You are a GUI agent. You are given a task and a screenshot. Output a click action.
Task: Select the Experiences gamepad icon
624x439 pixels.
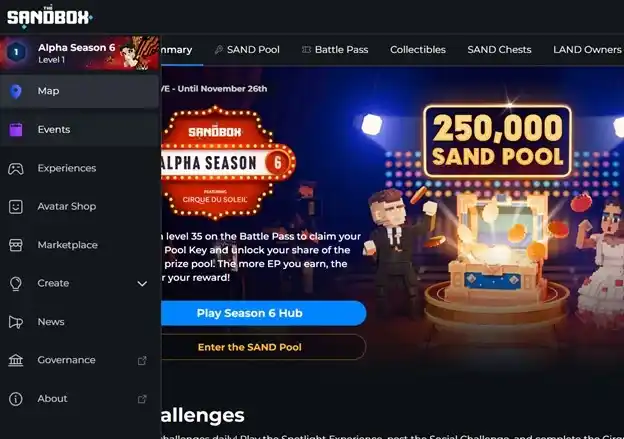click(x=16, y=168)
